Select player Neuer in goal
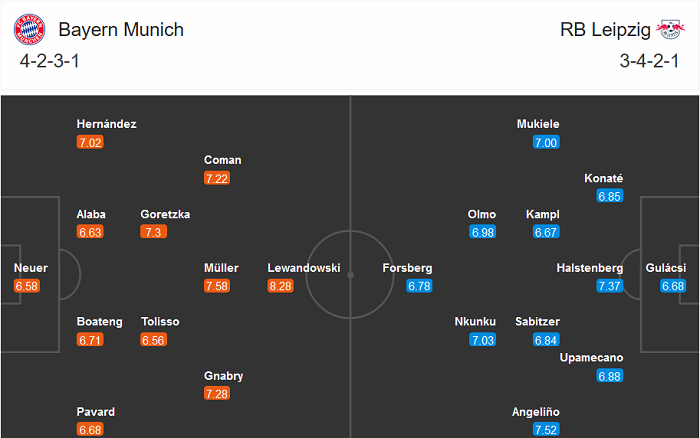 pyautogui.click(x=30, y=268)
